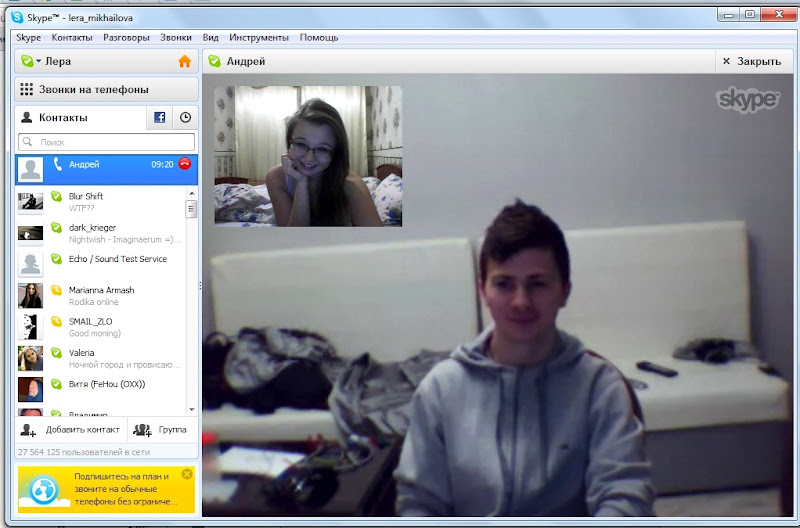800x528 pixels.
Task: Click Marianna Armash's avatar photo
Action: point(31,296)
